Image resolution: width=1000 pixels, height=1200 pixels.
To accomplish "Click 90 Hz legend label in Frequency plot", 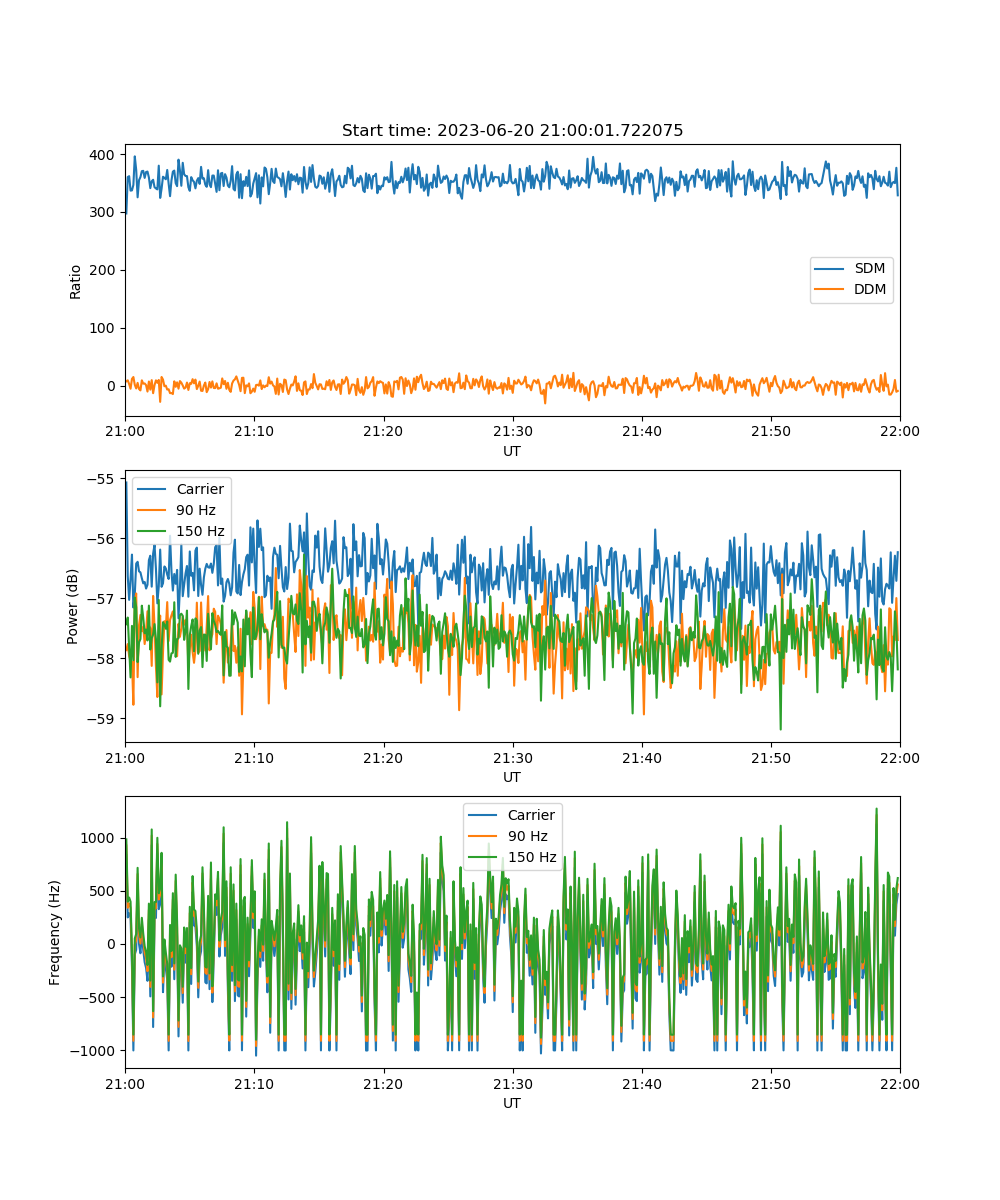I will coord(527,836).
